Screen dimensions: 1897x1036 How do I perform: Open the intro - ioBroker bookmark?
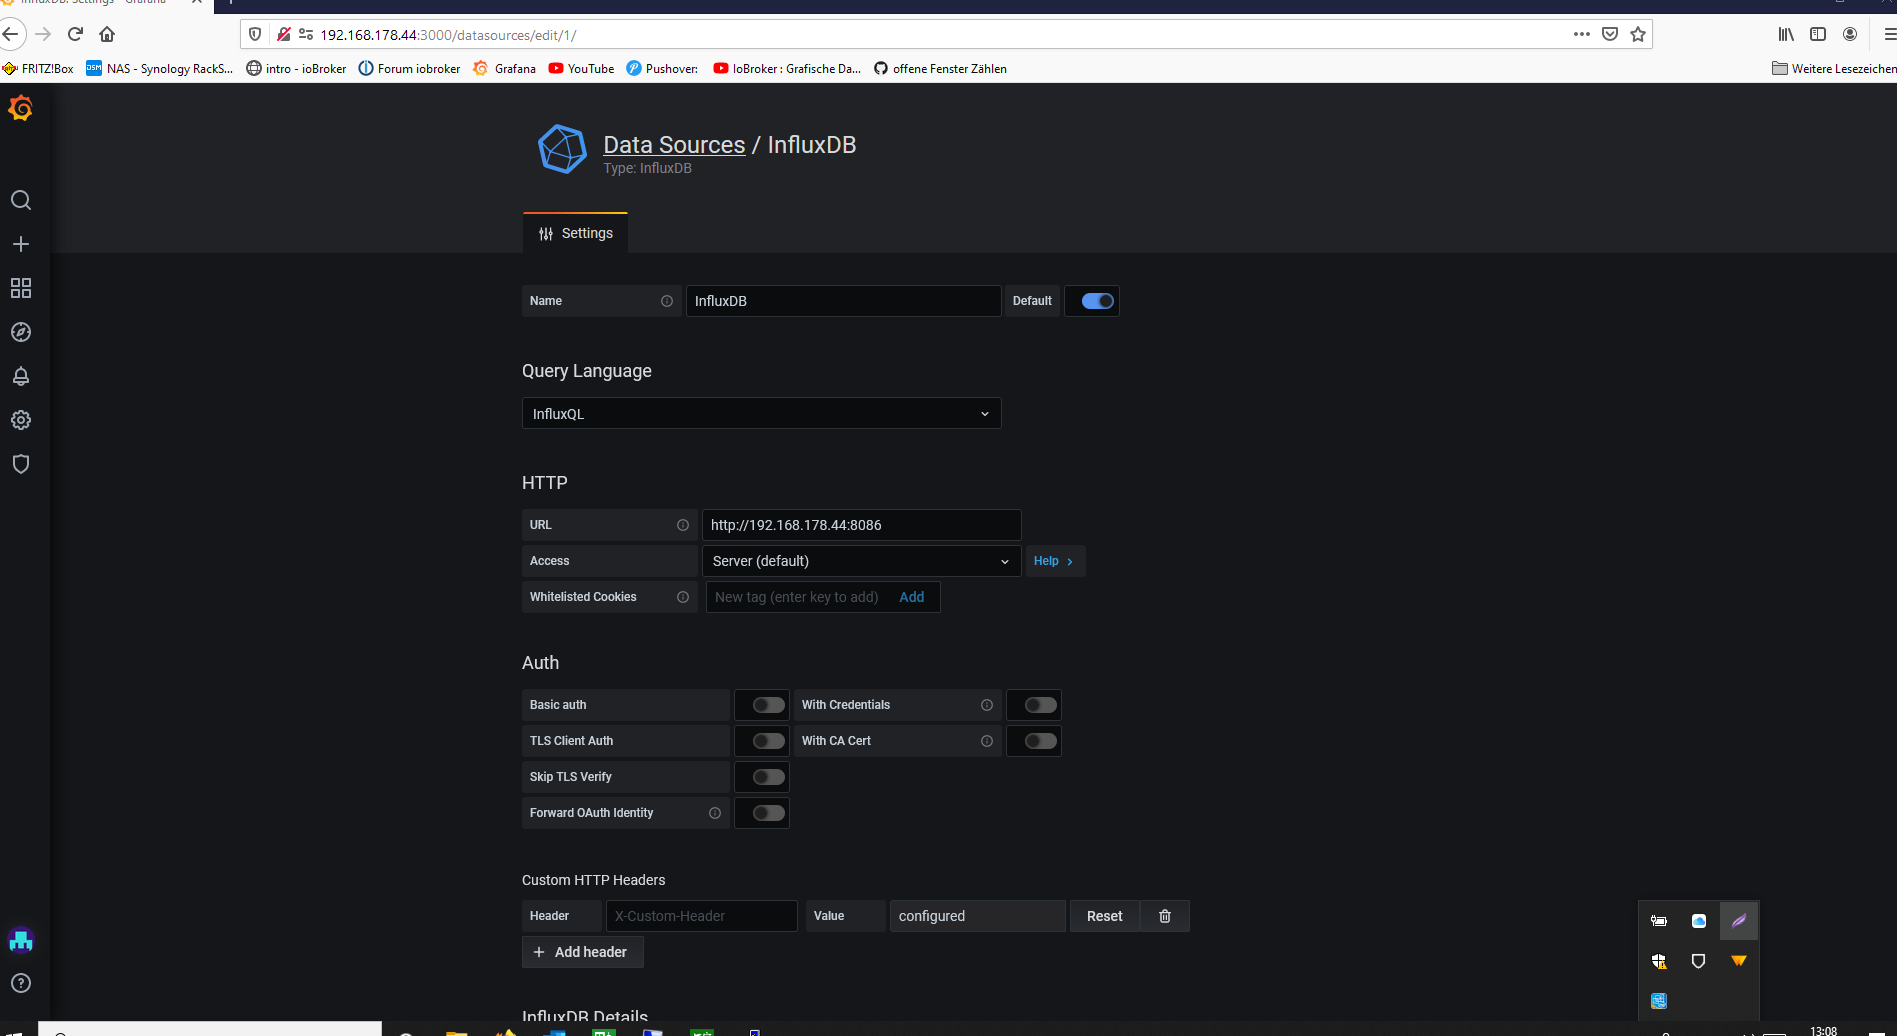tap(296, 68)
